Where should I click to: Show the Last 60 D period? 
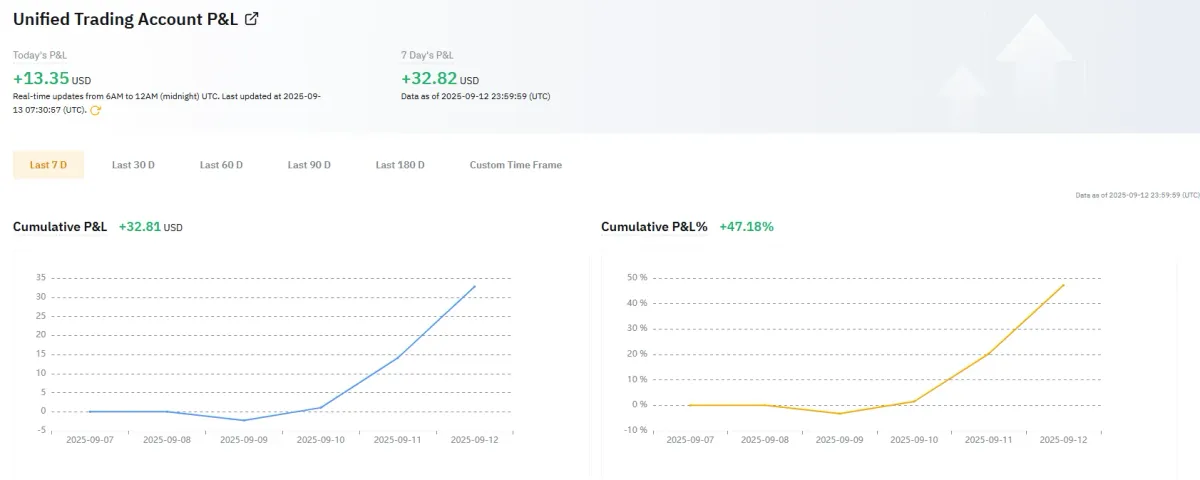(x=221, y=165)
